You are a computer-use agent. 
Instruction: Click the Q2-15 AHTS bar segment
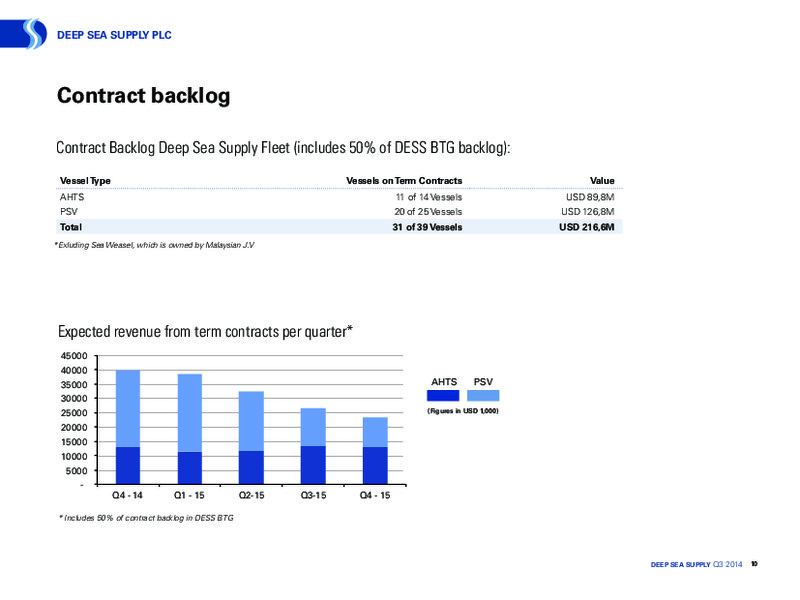(252, 467)
